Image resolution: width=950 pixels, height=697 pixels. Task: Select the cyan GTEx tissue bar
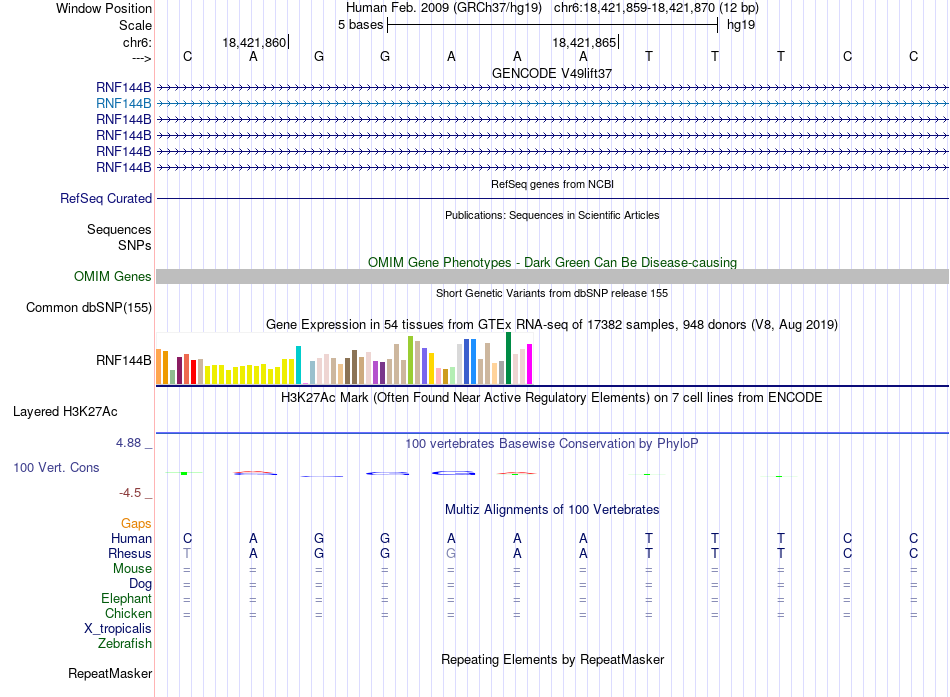[299, 365]
